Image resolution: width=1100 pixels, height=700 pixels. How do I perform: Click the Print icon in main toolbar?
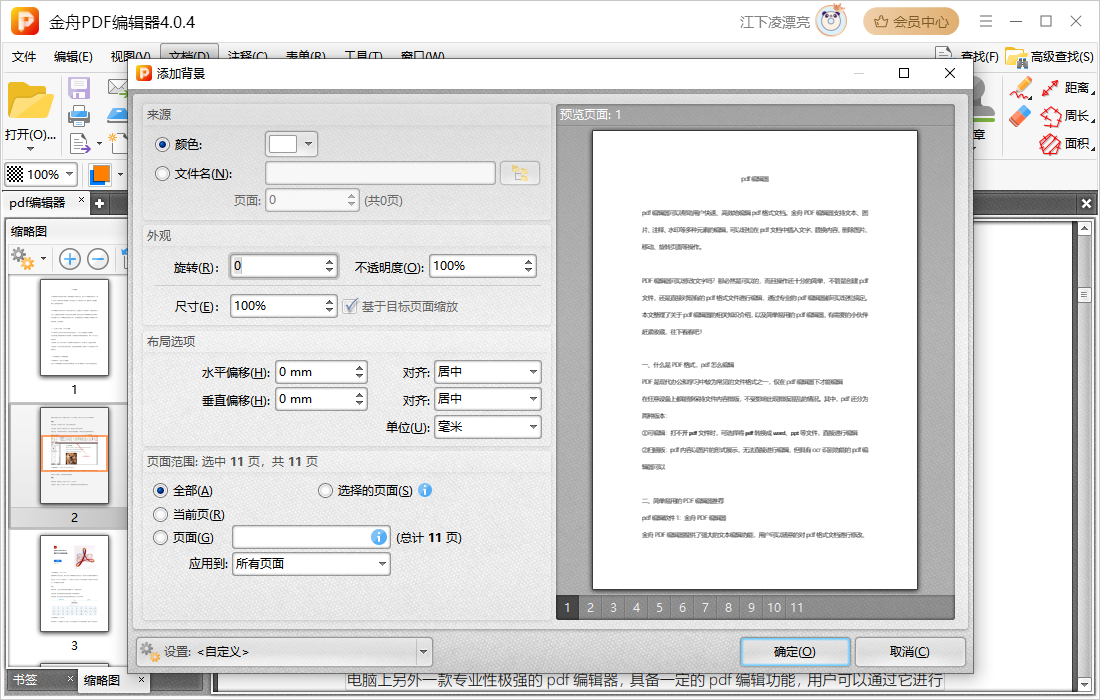(79, 115)
